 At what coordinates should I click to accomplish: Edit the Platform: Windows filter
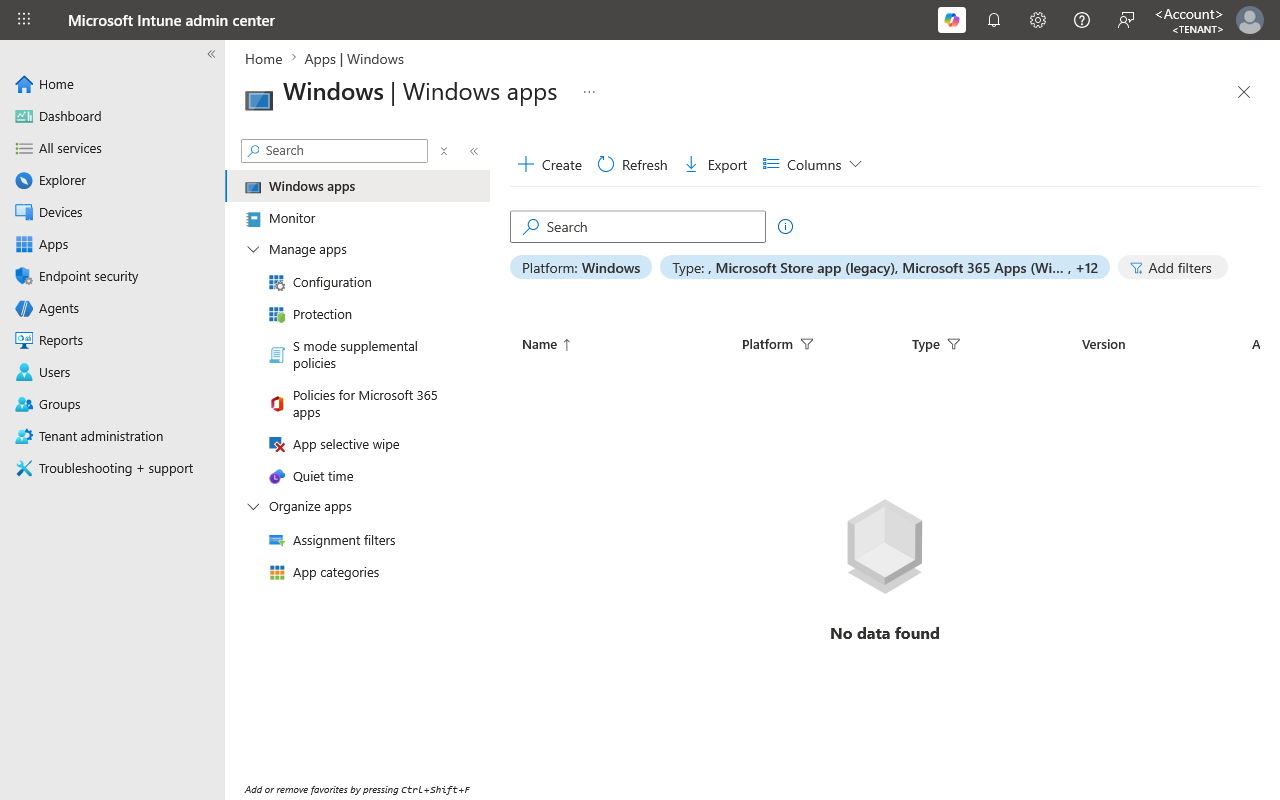pyautogui.click(x=581, y=268)
